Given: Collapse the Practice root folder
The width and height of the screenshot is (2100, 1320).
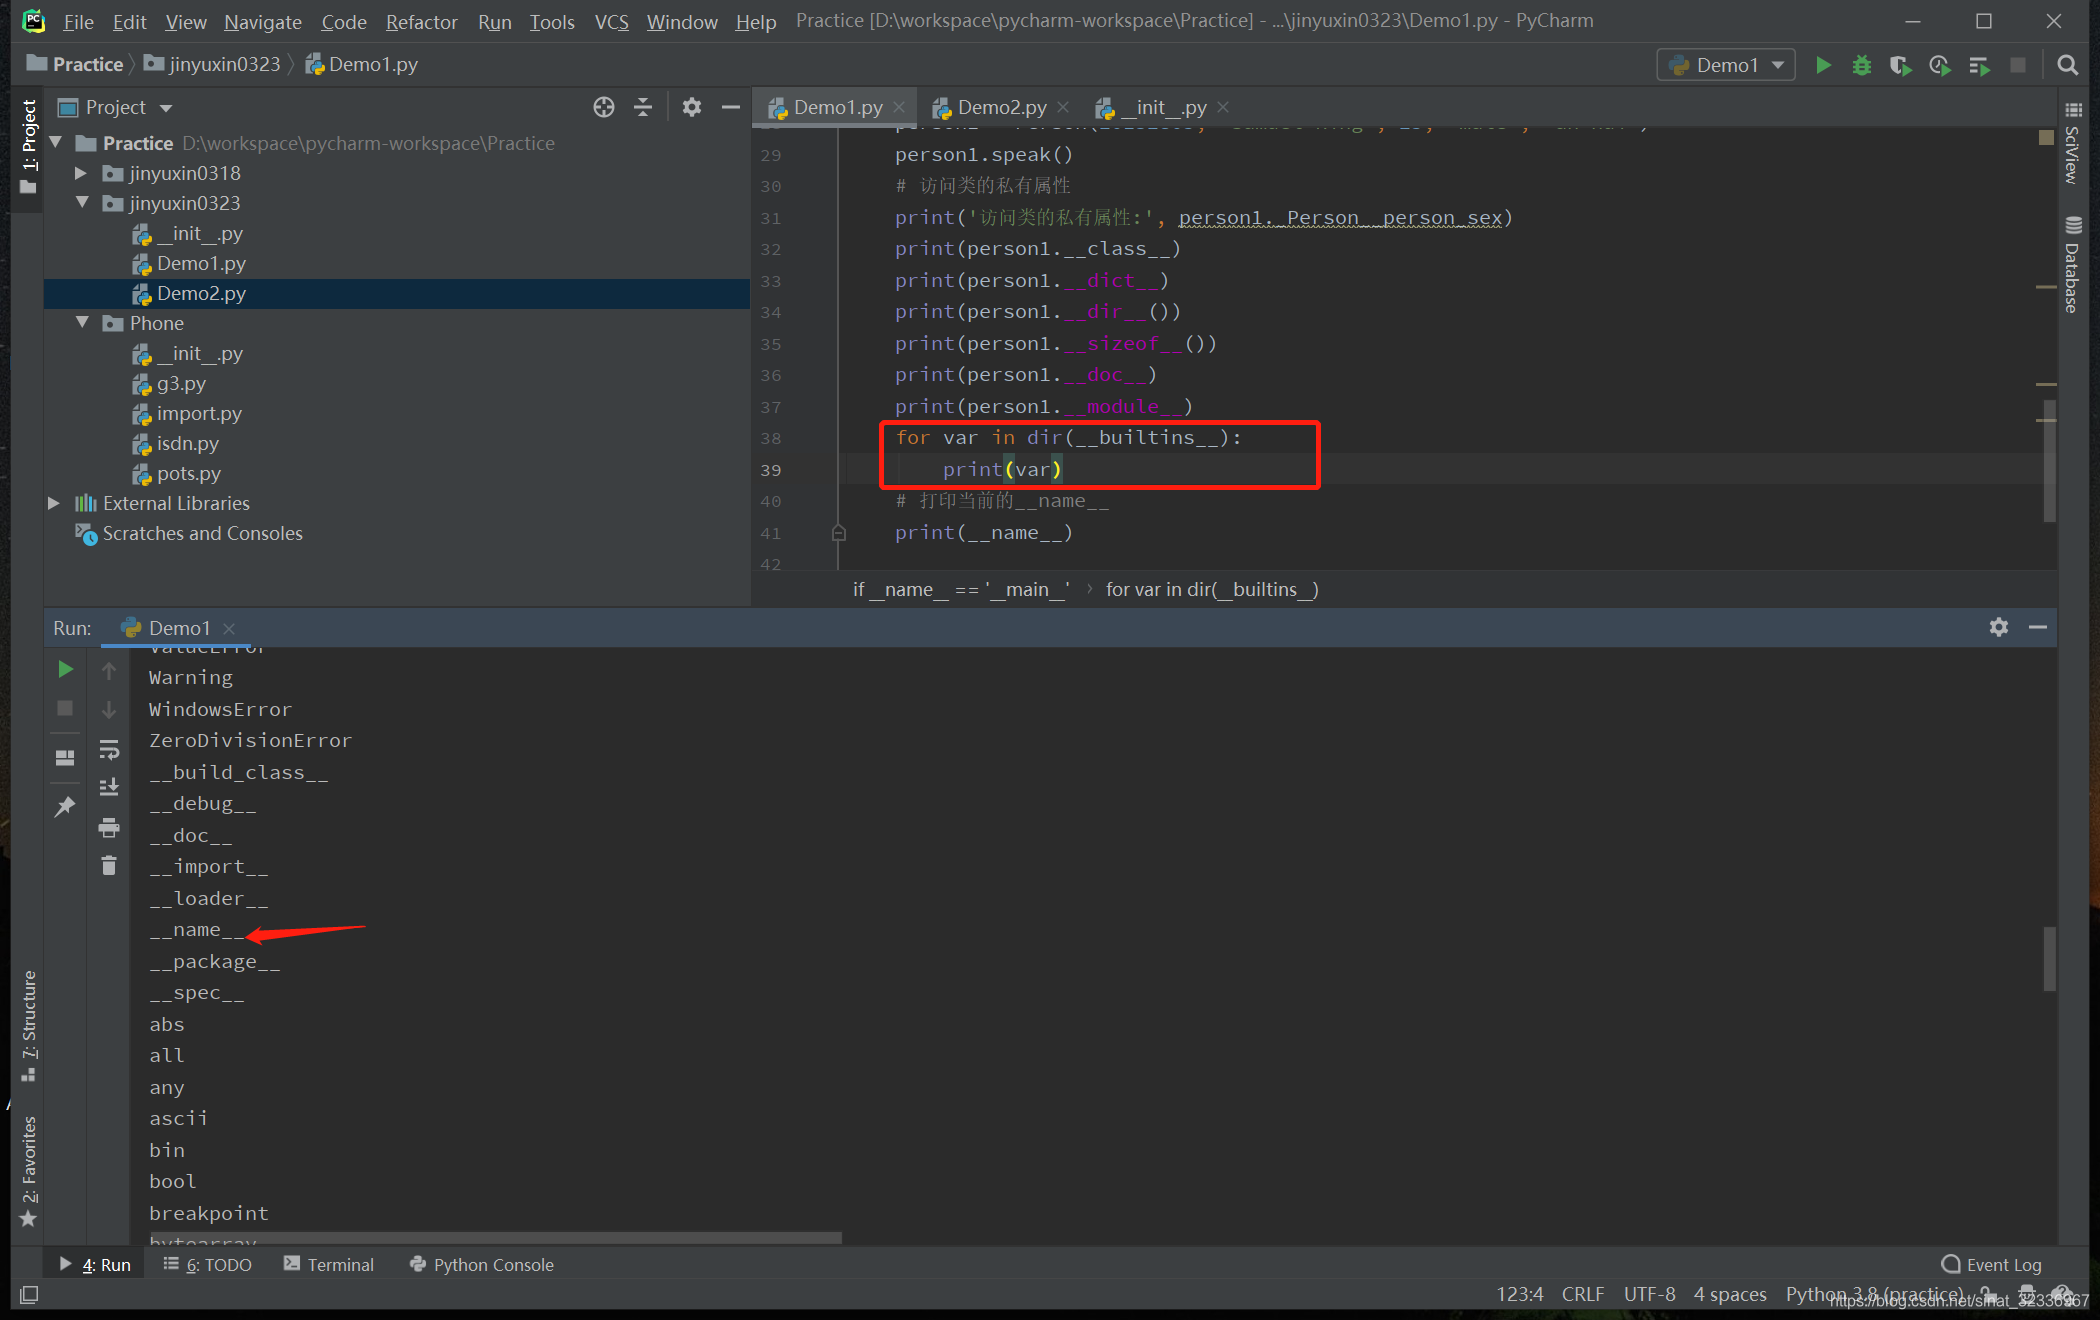Looking at the screenshot, I should (x=56, y=143).
